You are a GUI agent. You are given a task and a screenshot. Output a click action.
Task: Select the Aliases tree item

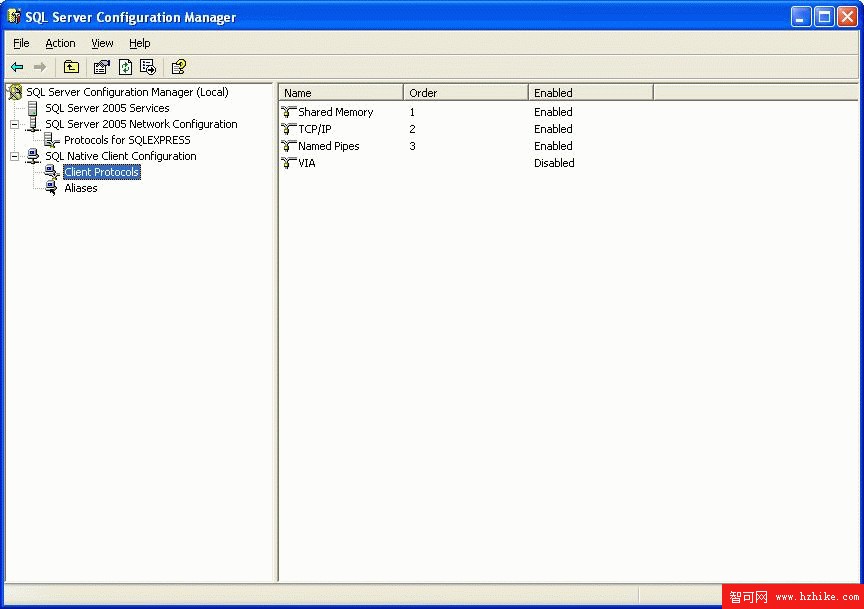coord(80,188)
